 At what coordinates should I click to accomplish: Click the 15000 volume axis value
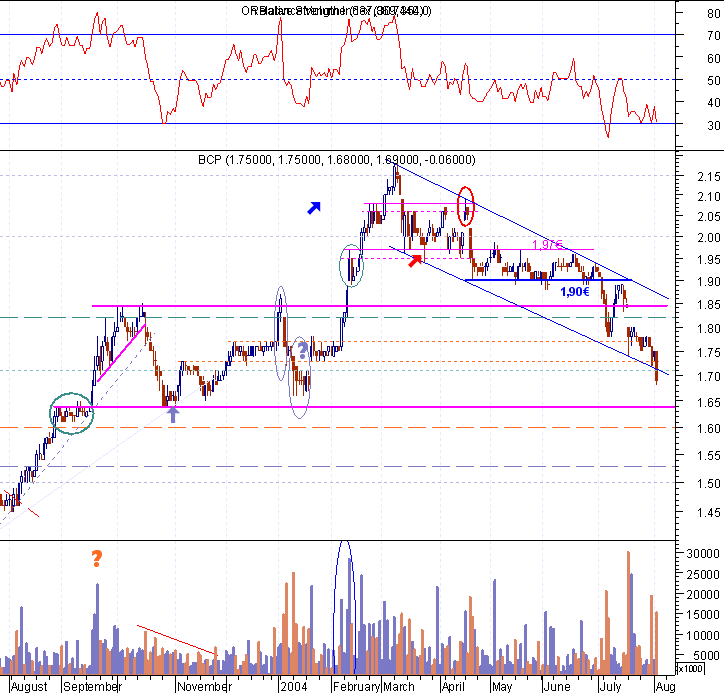(703, 615)
